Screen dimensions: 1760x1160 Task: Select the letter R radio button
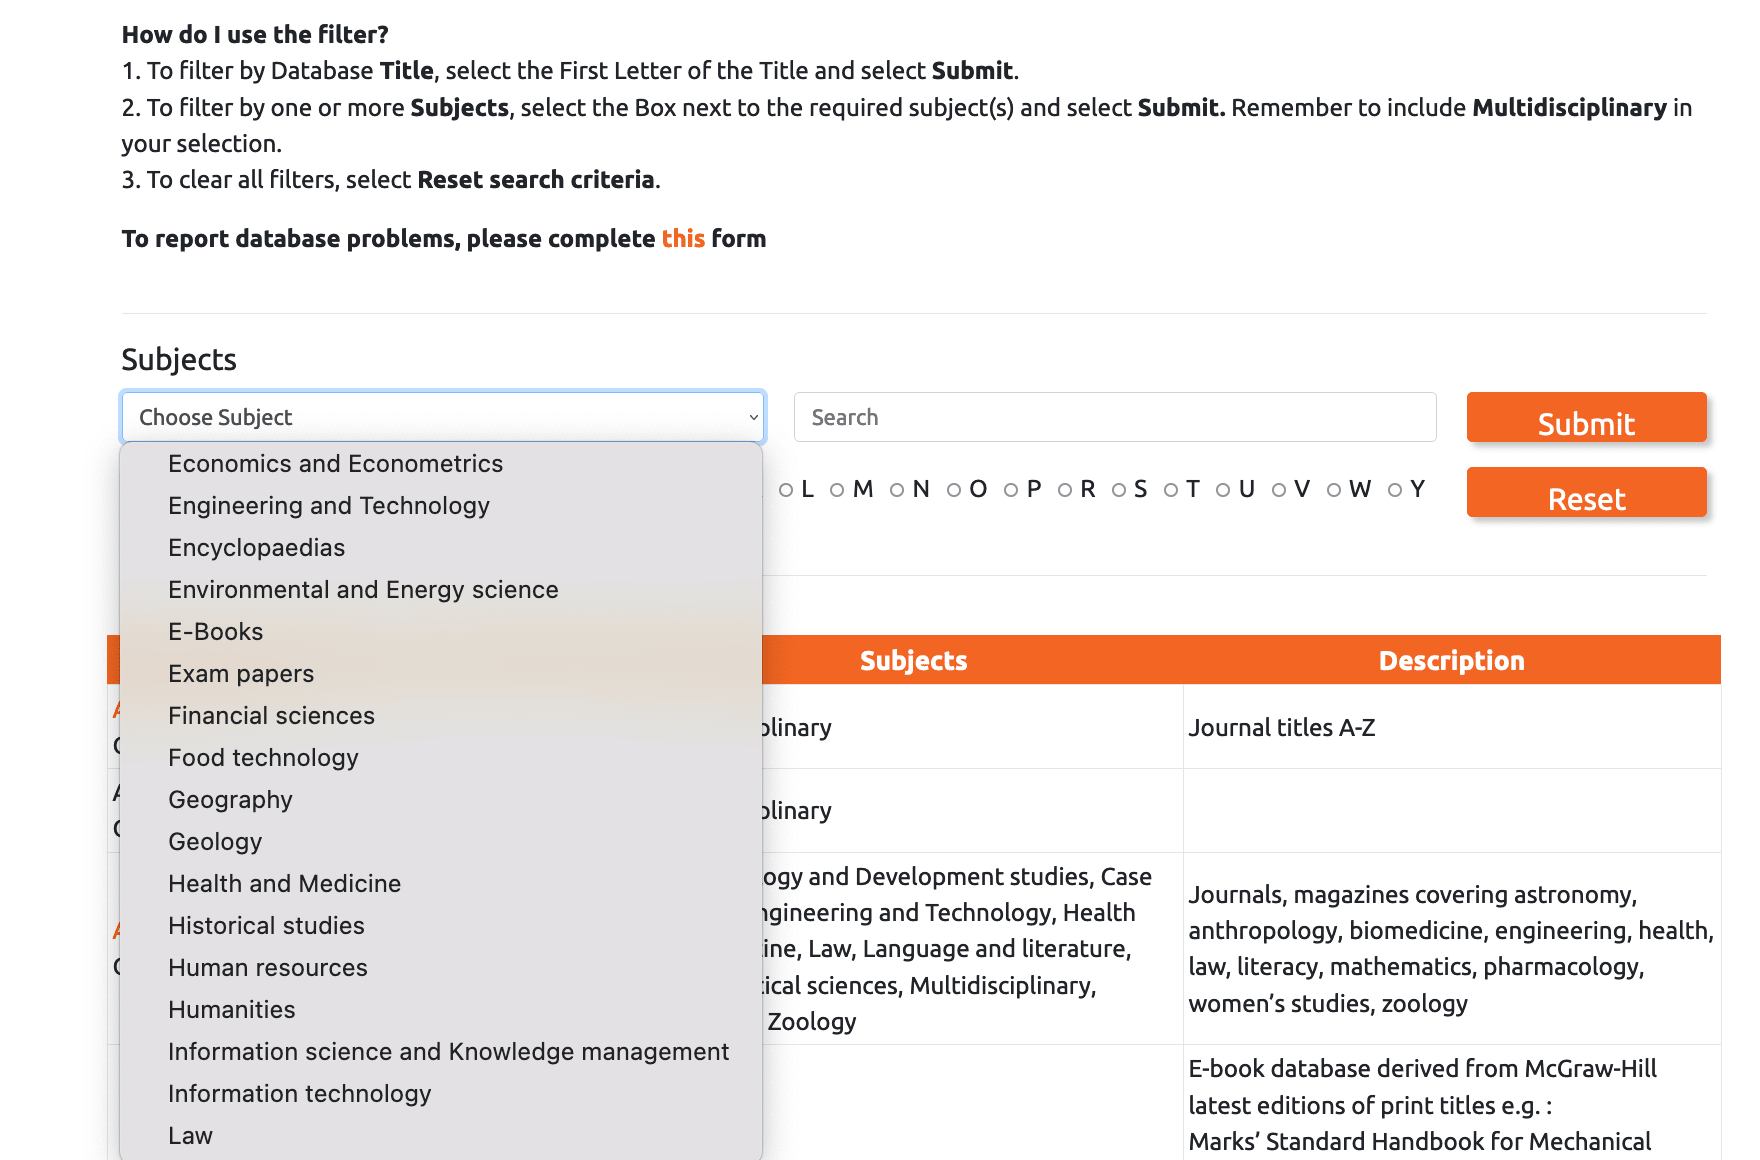click(1065, 490)
